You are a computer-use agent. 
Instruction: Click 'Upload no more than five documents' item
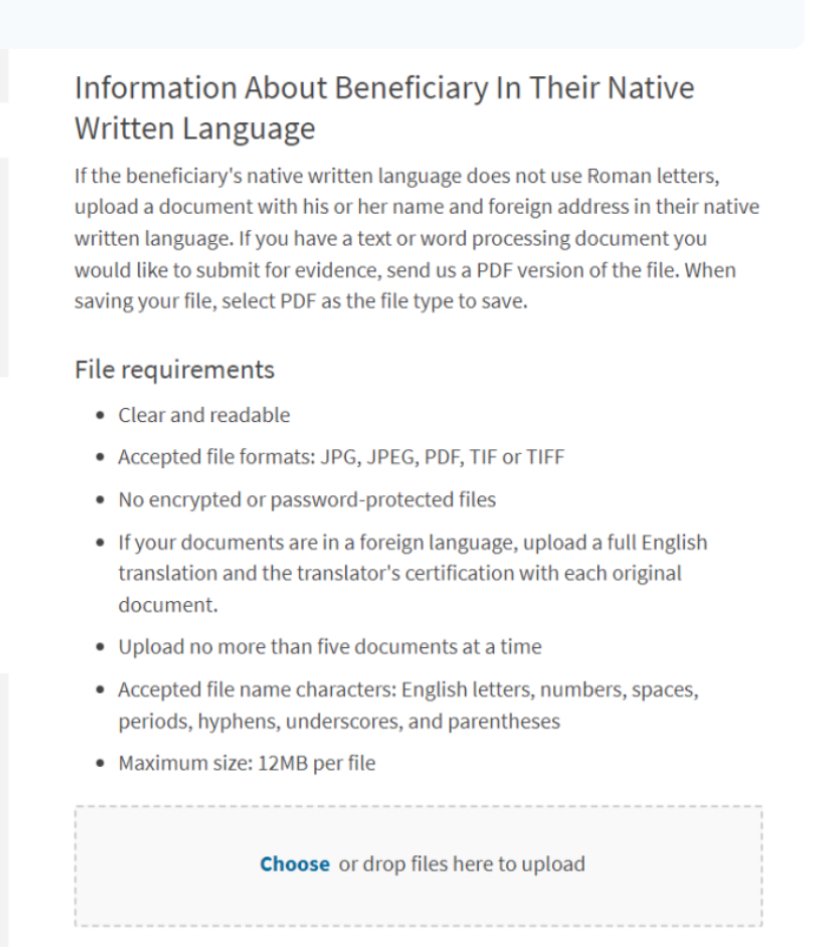tap(330, 647)
